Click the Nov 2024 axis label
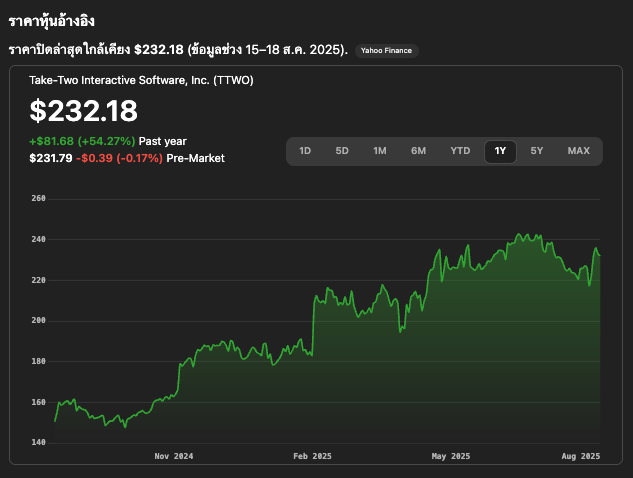Viewport: 633px width, 478px height. [x=174, y=456]
